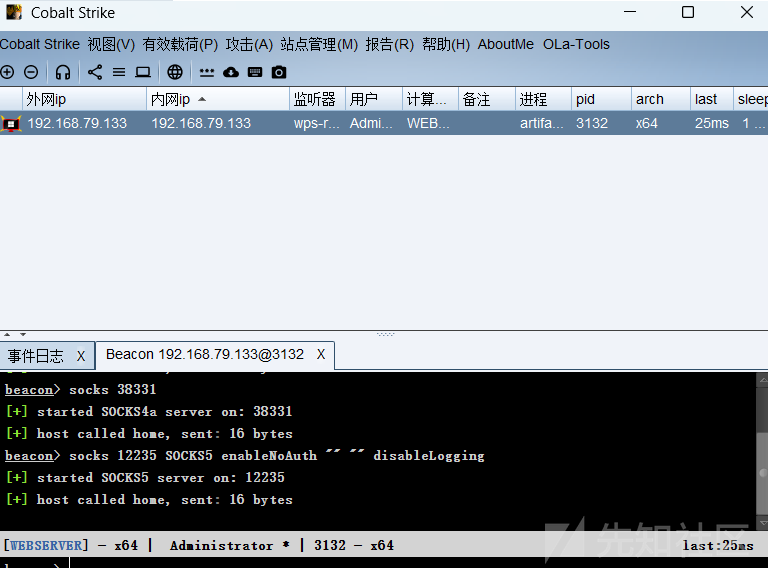
Task: Maximize the Cobalt Strike window
Action: [688, 12]
